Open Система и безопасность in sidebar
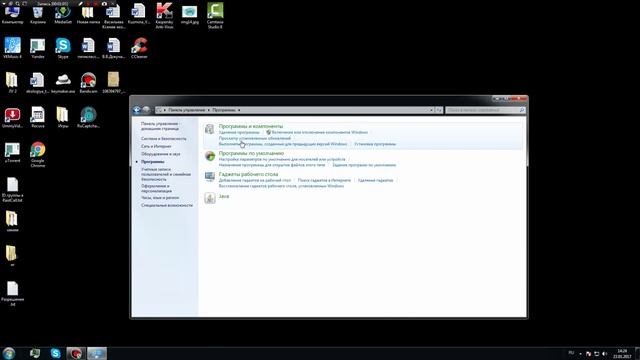This screenshot has height=360, width=640. 164,139
